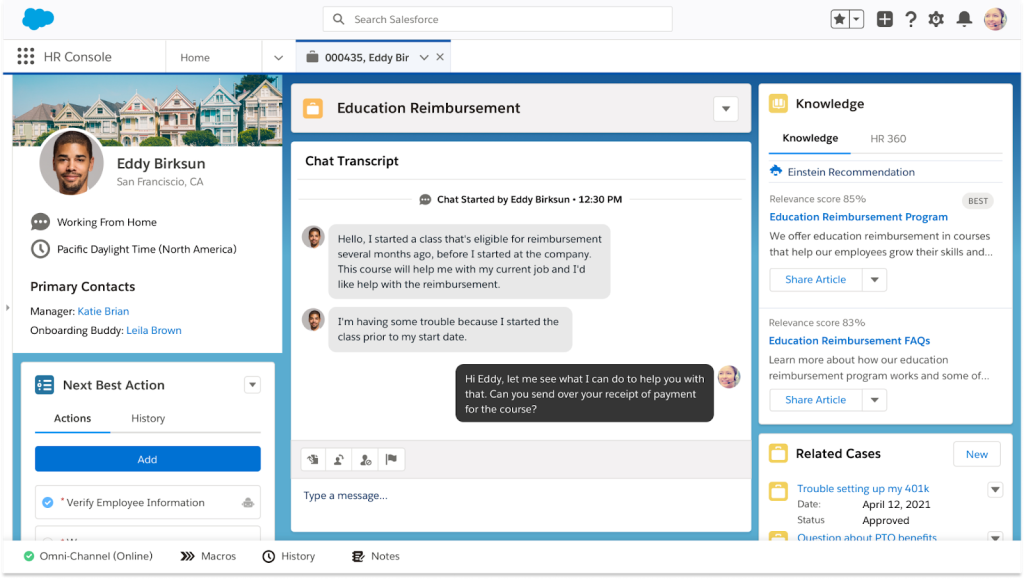Select the History tab in Next Best Action

coord(148,418)
